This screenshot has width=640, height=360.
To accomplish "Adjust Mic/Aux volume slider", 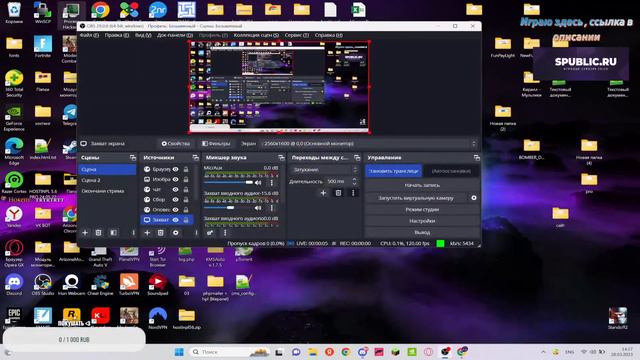I will (x=229, y=182).
